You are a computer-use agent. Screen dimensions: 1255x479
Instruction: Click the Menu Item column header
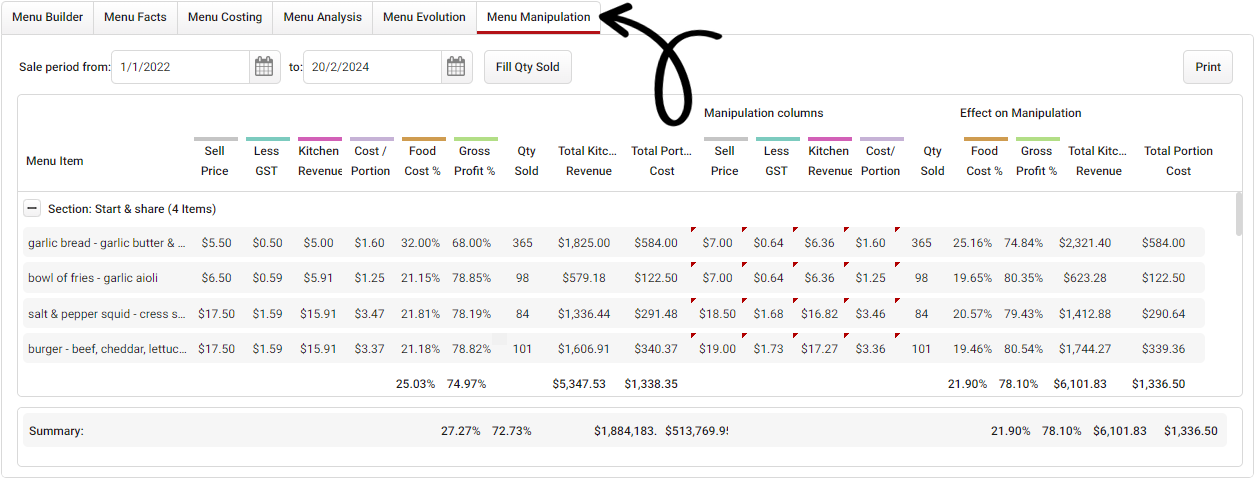coord(55,161)
